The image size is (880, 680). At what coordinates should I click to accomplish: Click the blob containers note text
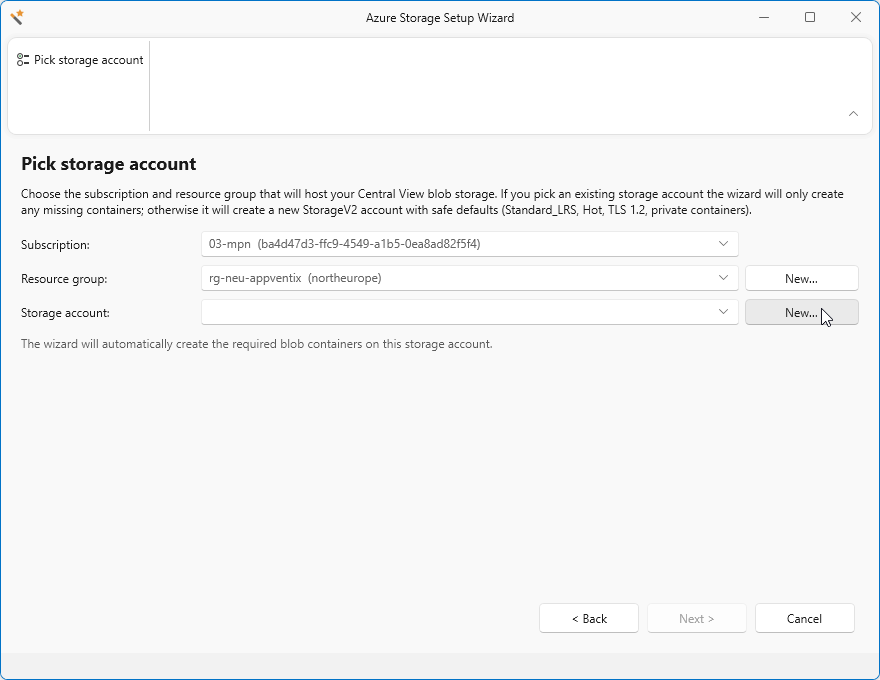click(256, 344)
